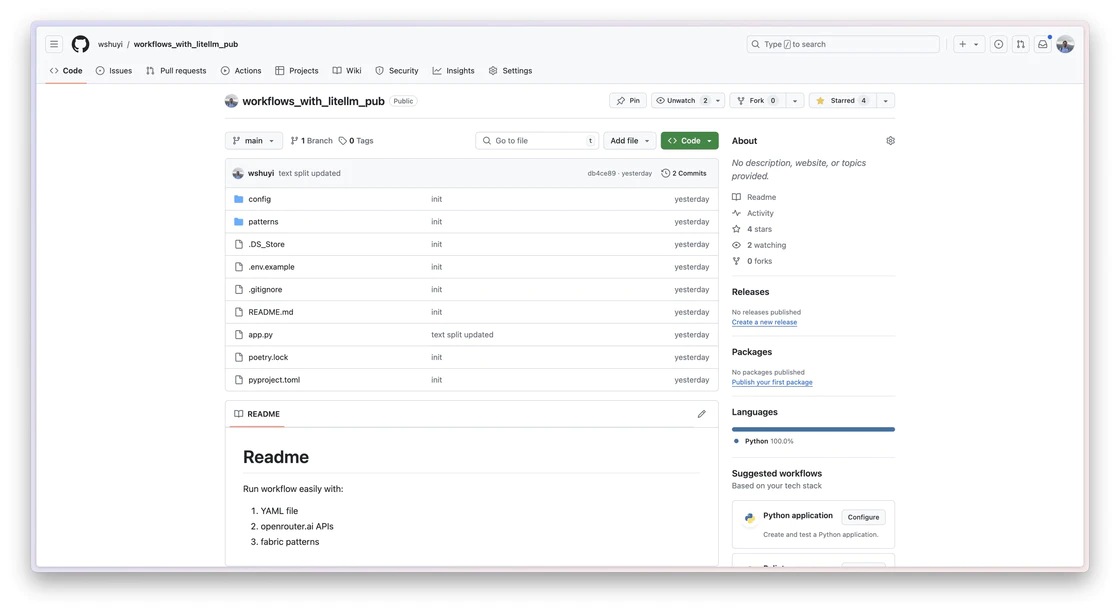
Task: Toggle the Starred button
Action: tap(841, 101)
